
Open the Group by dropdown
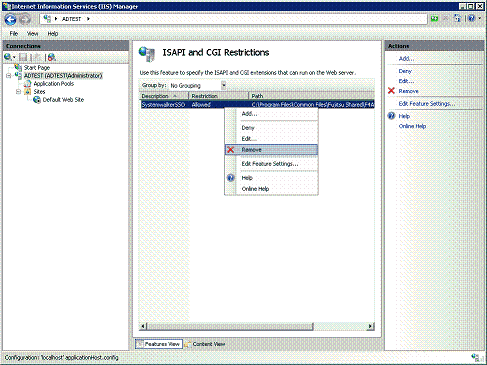pos(223,85)
